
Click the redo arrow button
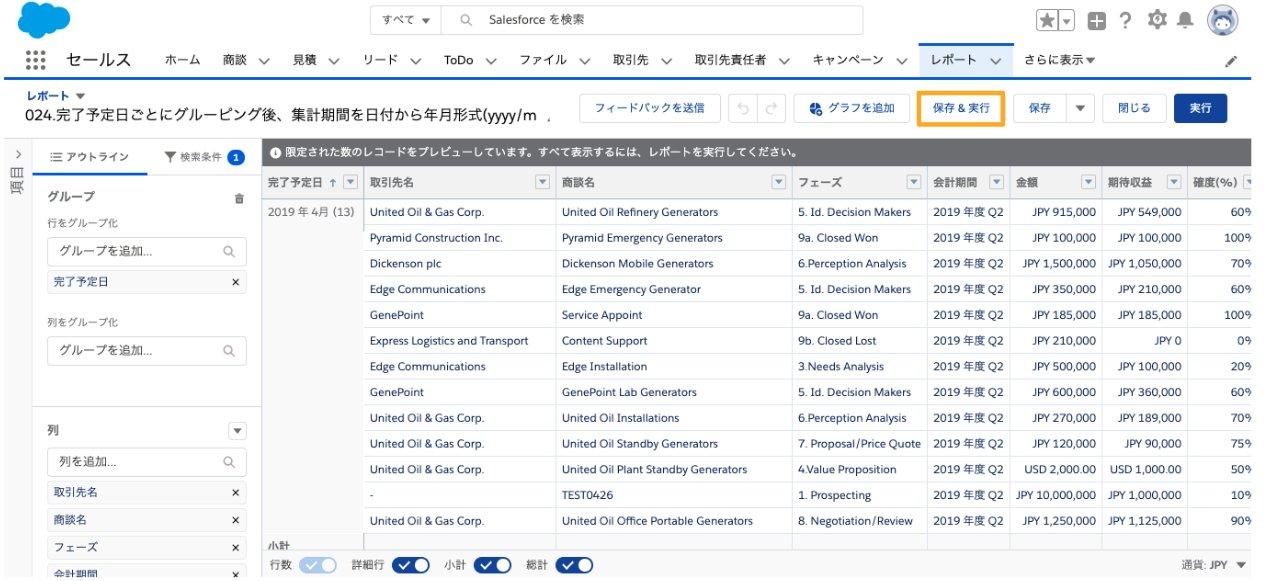[x=771, y=108]
